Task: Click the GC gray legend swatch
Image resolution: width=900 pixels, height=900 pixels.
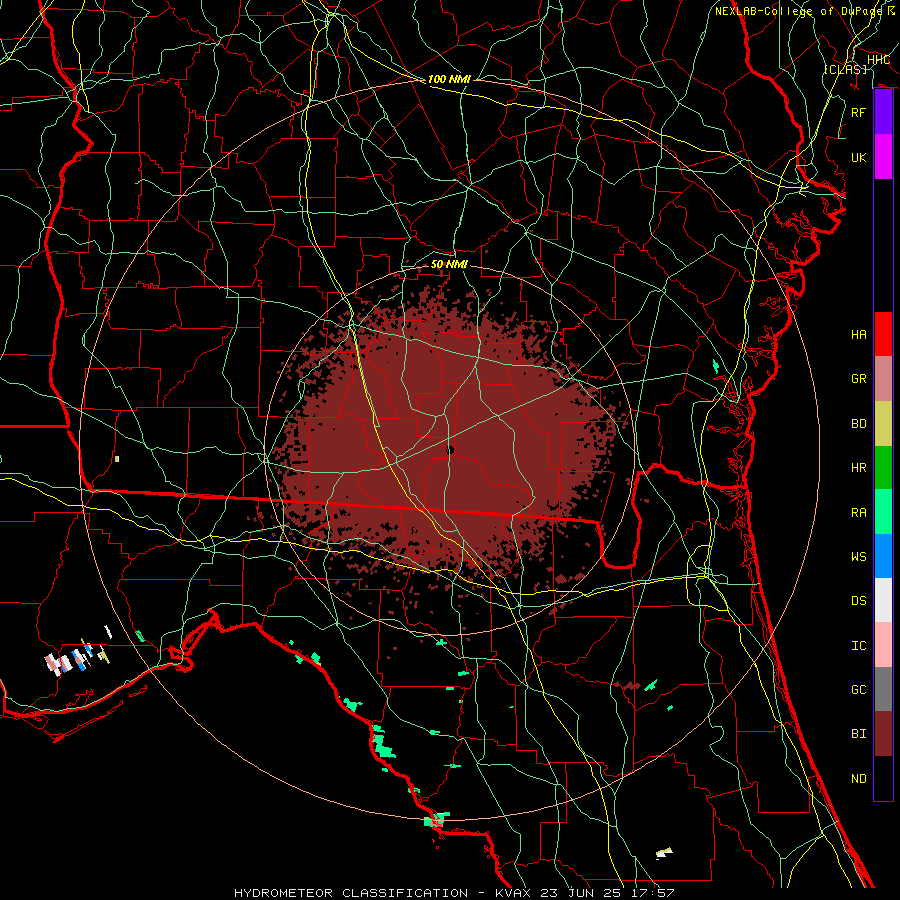Action: click(883, 689)
